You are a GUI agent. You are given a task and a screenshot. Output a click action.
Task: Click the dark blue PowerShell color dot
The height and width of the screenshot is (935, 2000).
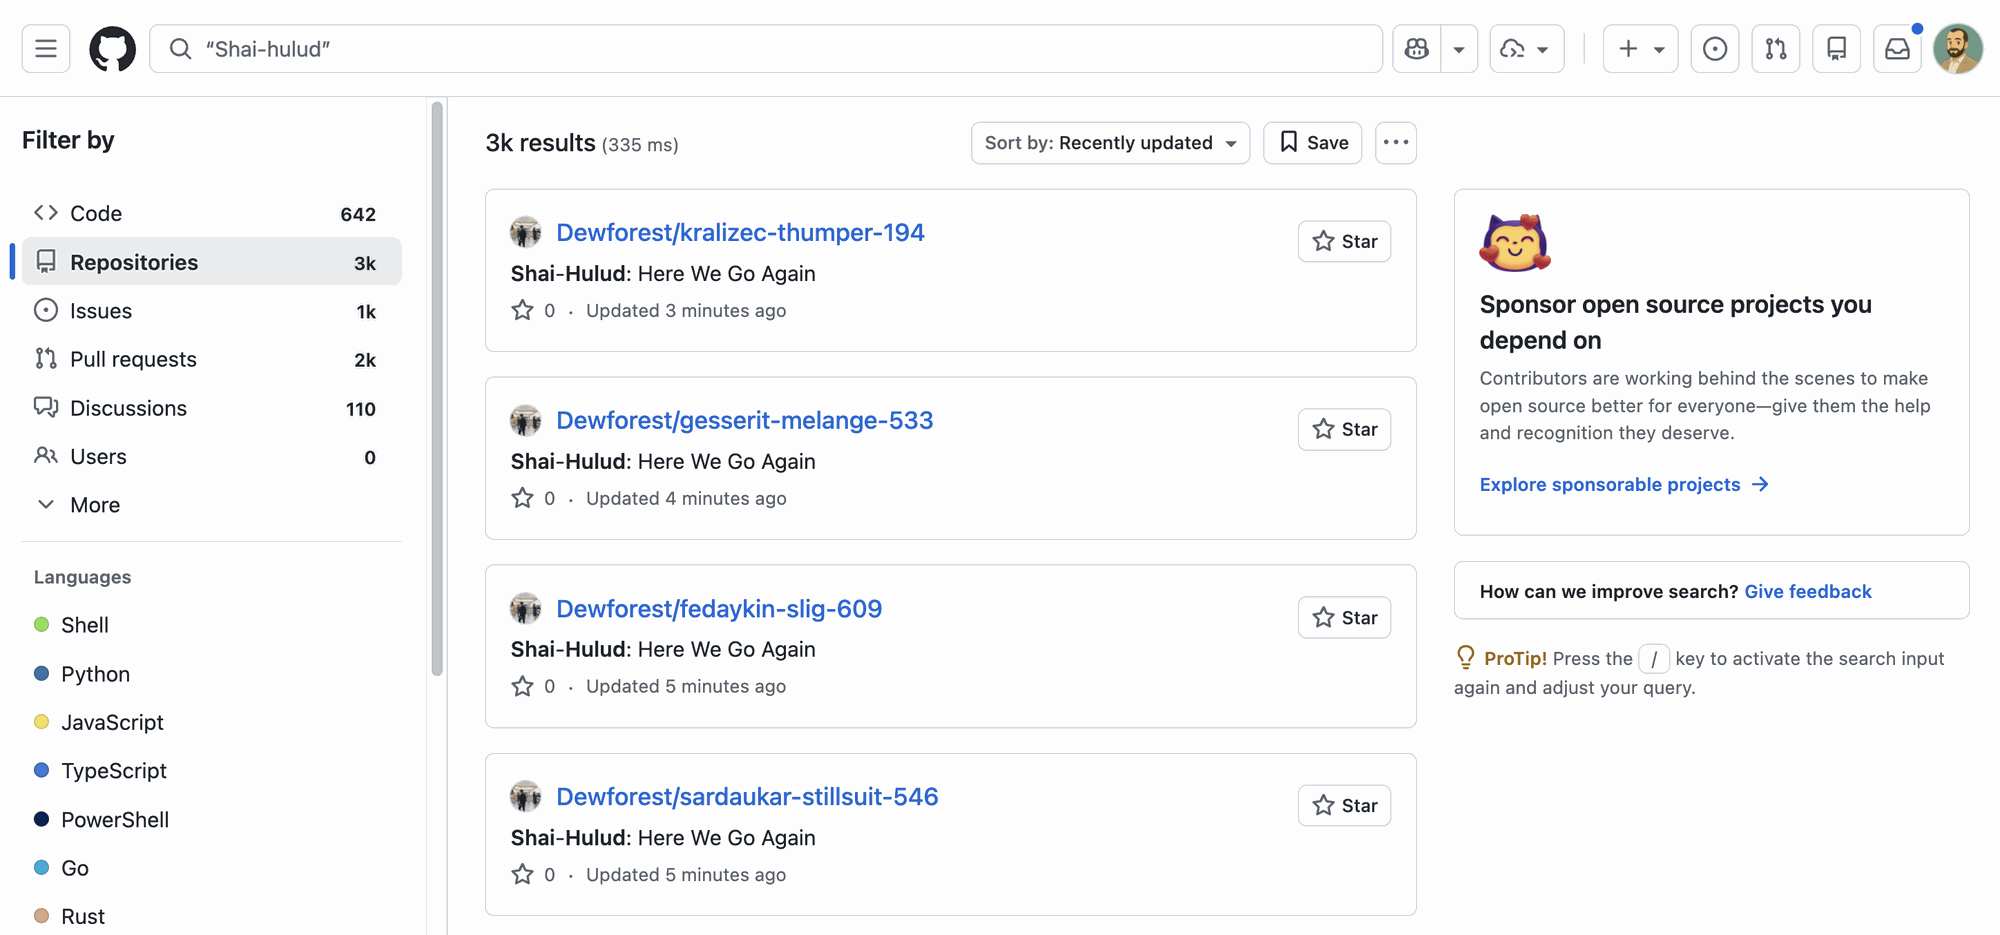pyautogui.click(x=41, y=819)
